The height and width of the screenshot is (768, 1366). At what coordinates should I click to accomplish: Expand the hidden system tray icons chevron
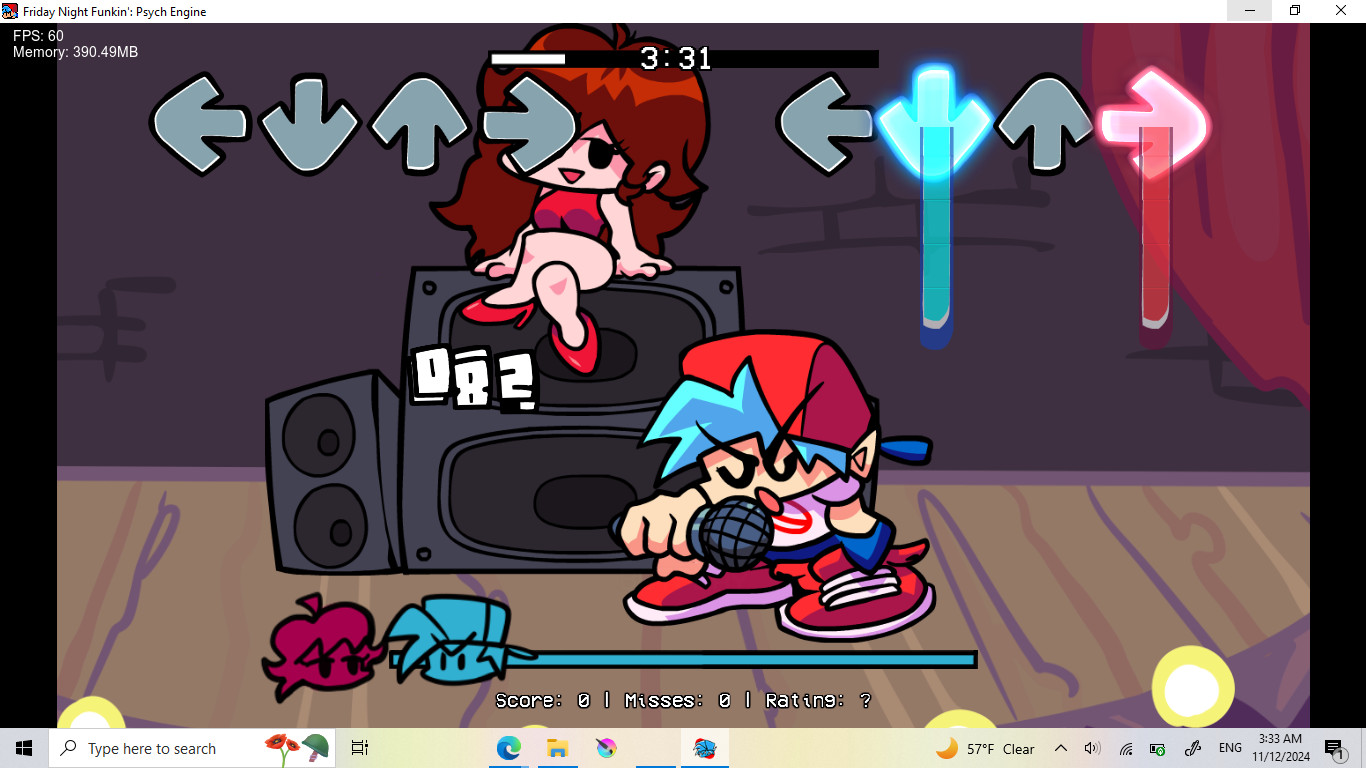[1061, 748]
